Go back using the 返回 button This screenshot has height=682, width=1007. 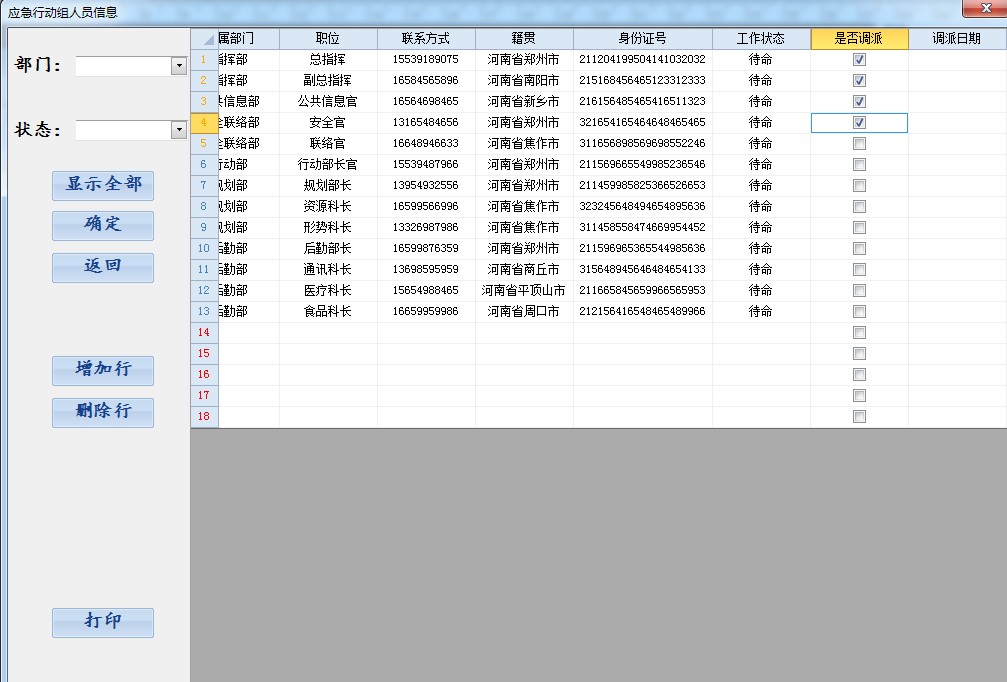103,267
